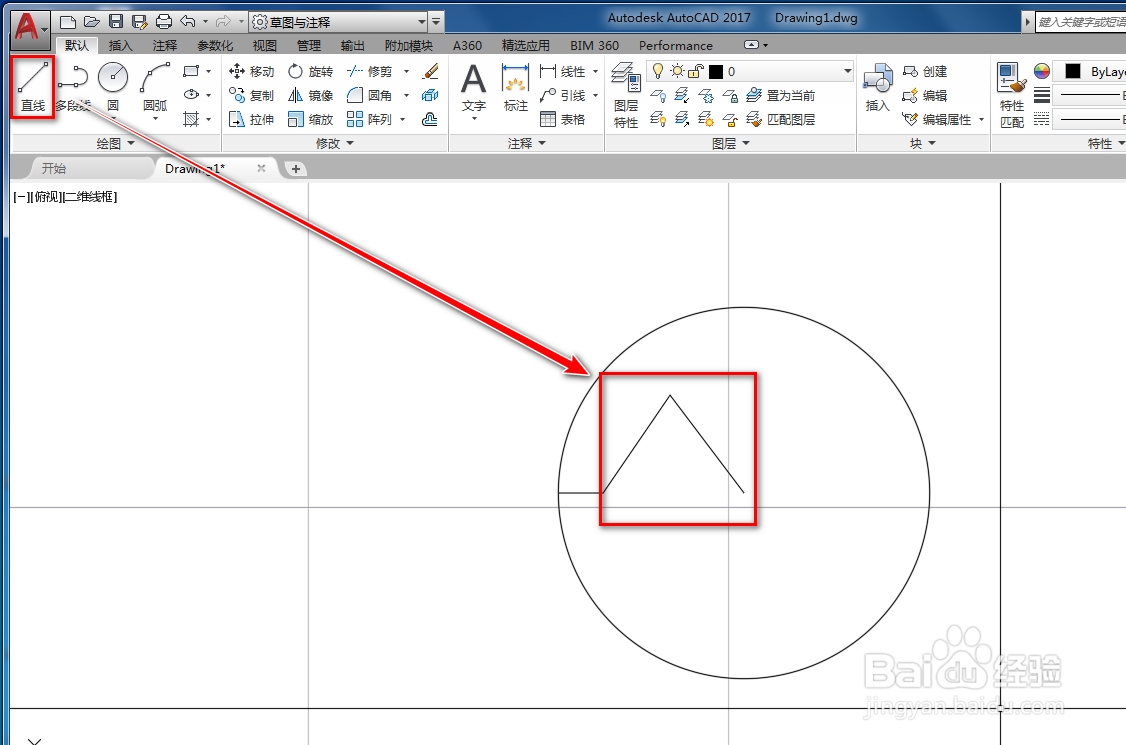This screenshot has height=745, width=1126.
Task: Open 图层特性 layer properties manager
Action: (x=625, y=95)
